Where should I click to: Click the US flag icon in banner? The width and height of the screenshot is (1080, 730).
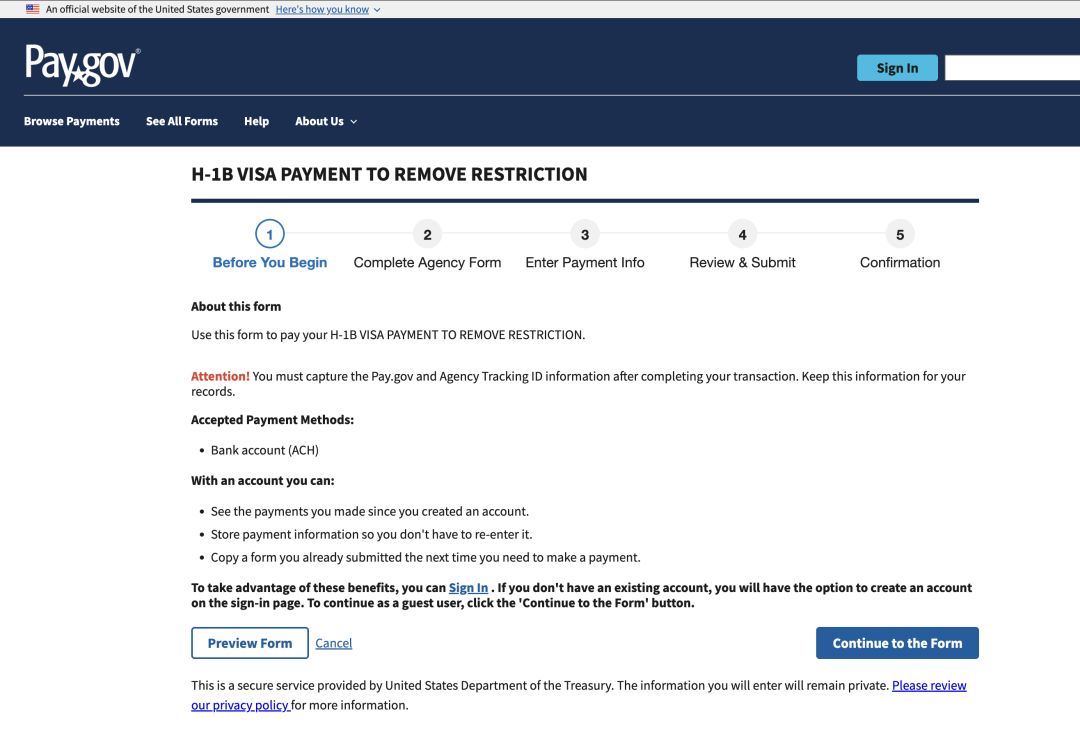coord(33,9)
